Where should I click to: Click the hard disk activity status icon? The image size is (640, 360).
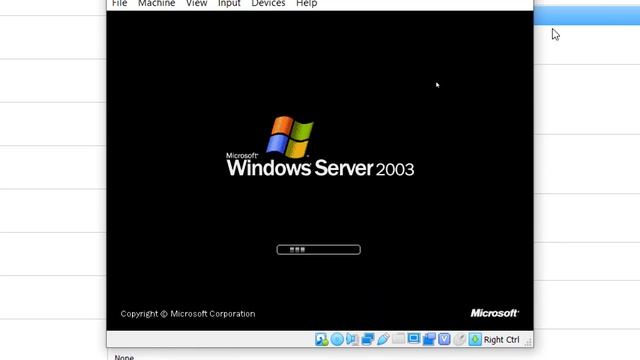pos(322,339)
